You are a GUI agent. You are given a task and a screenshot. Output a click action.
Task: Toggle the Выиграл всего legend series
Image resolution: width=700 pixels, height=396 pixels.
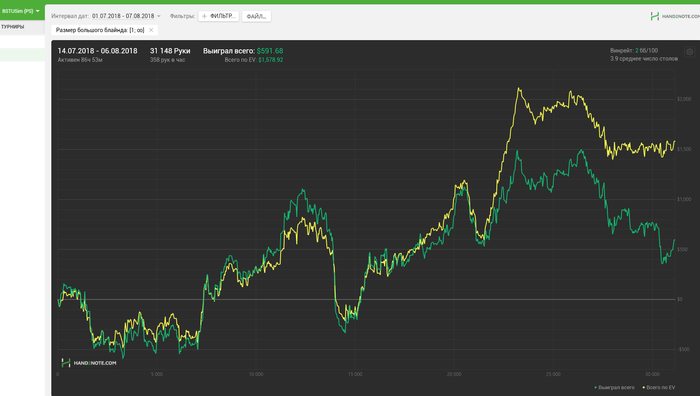tap(614, 388)
